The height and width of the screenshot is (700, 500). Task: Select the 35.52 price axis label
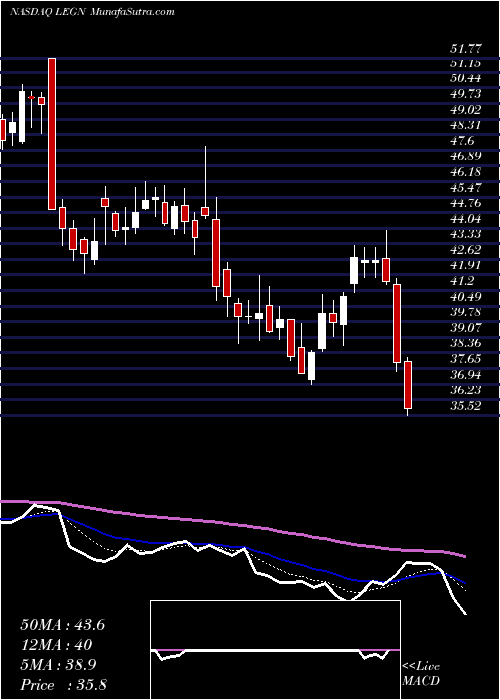(x=464, y=406)
